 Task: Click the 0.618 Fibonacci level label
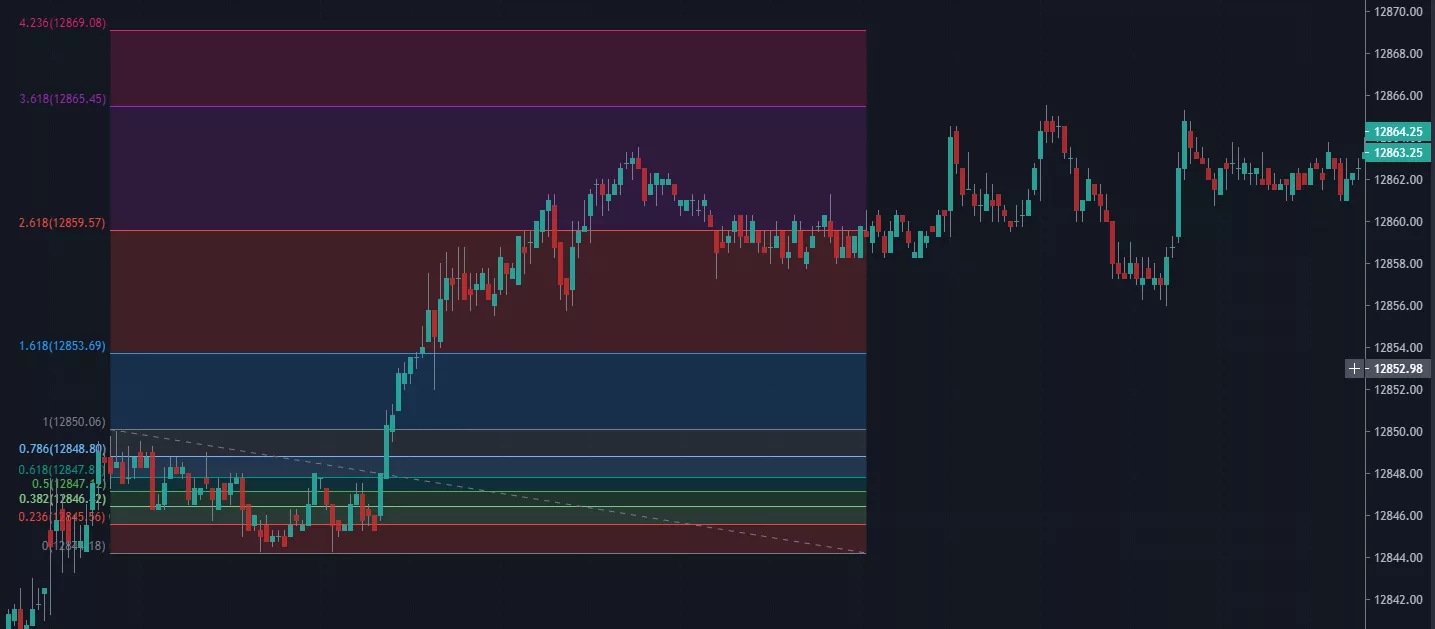pyautogui.click(x=62, y=470)
